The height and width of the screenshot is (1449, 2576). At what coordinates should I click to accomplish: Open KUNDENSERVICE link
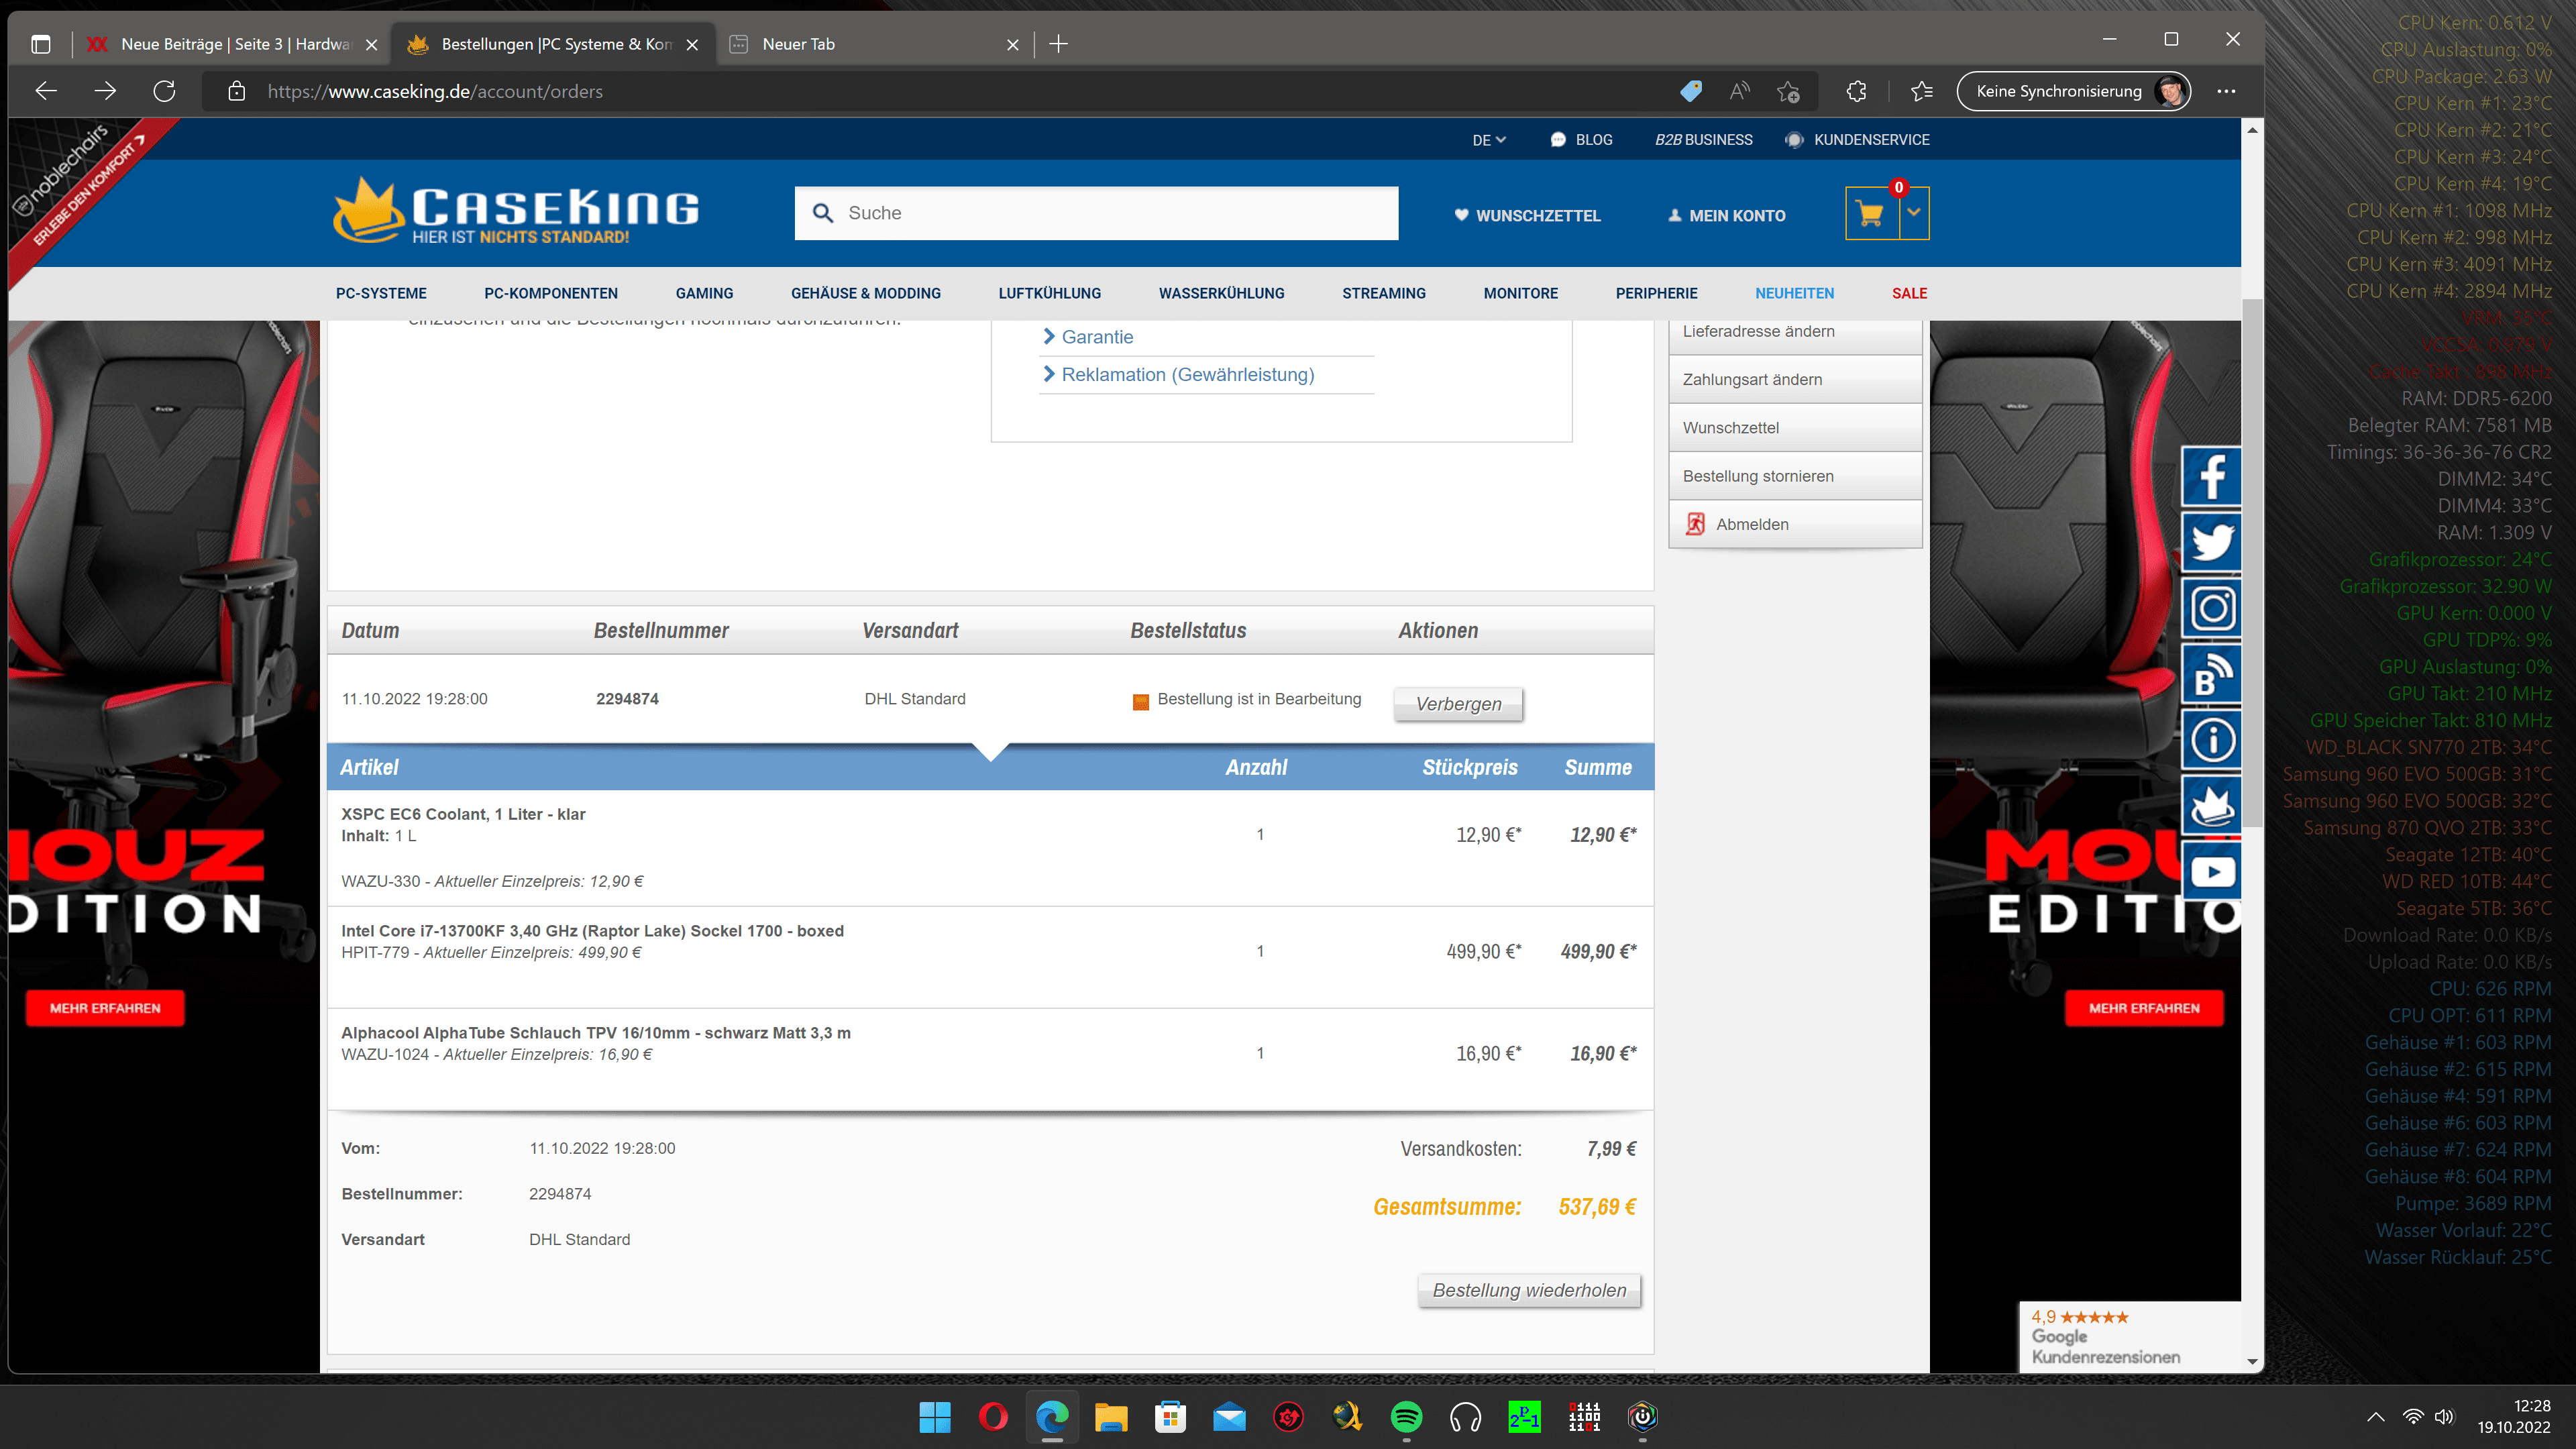point(1858,140)
